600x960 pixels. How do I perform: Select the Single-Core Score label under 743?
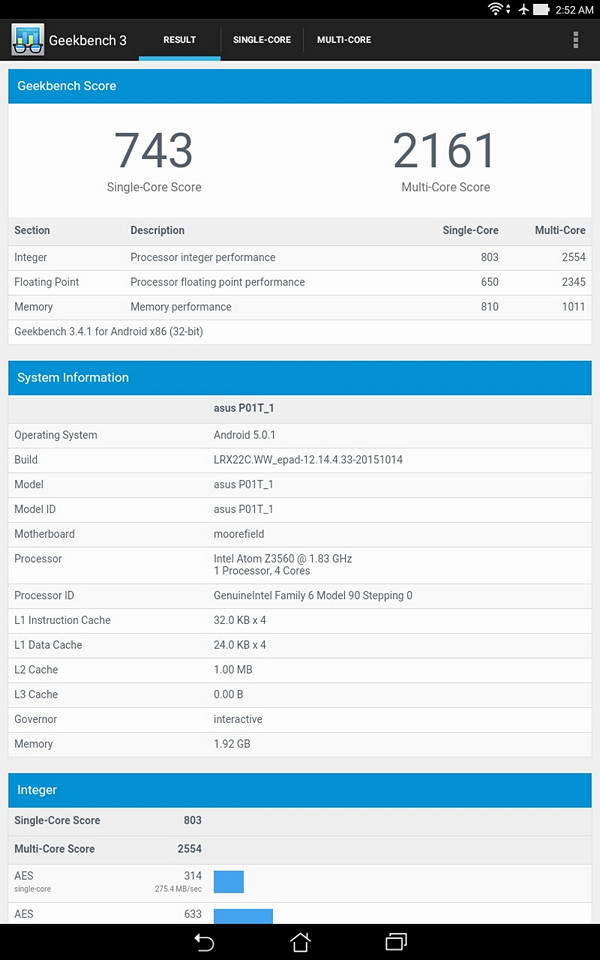pos(154,187)
